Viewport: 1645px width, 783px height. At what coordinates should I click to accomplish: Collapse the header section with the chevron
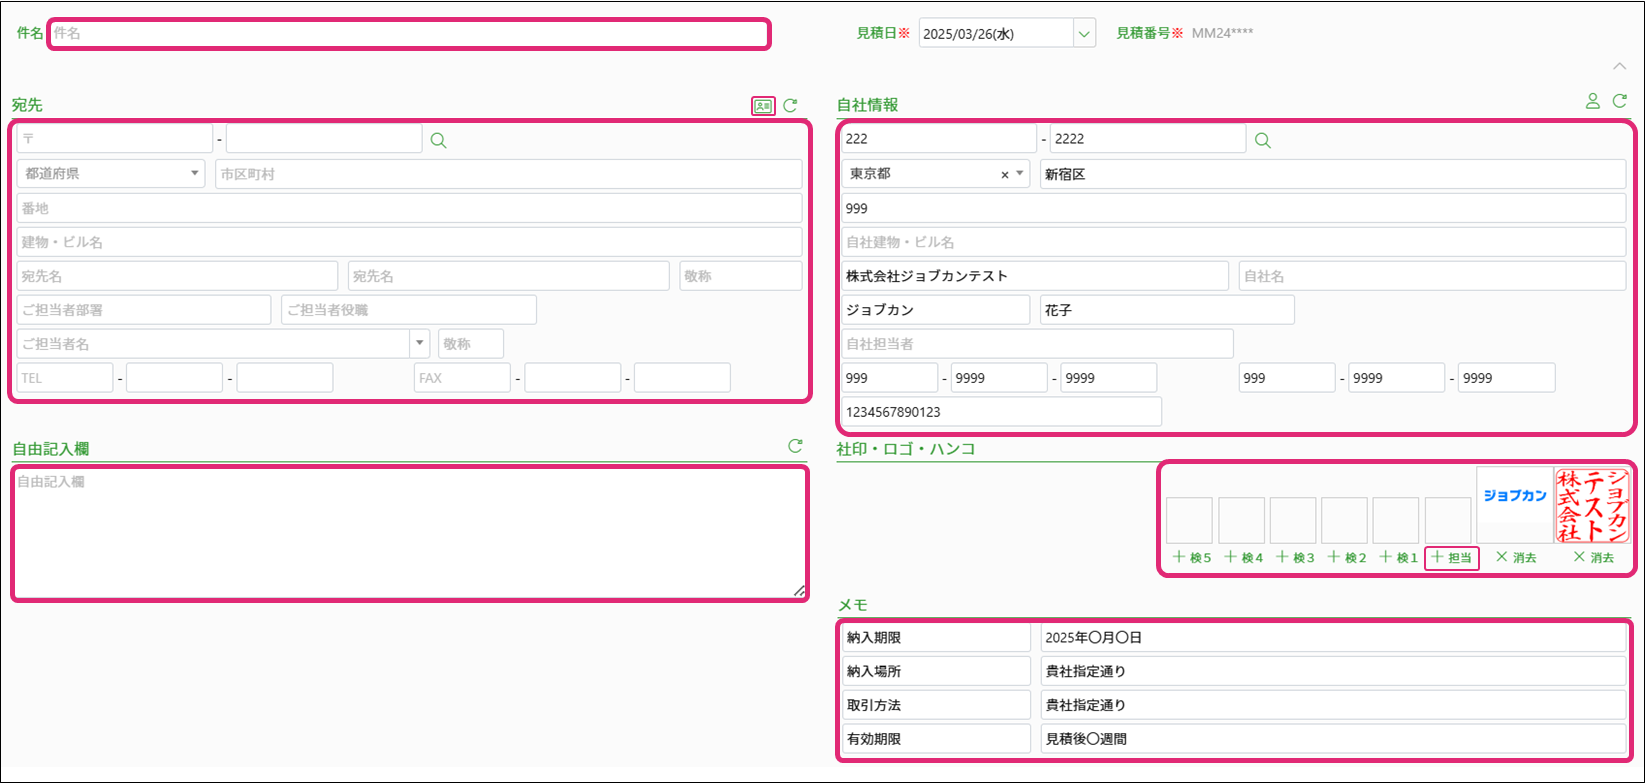(1620, 66)
